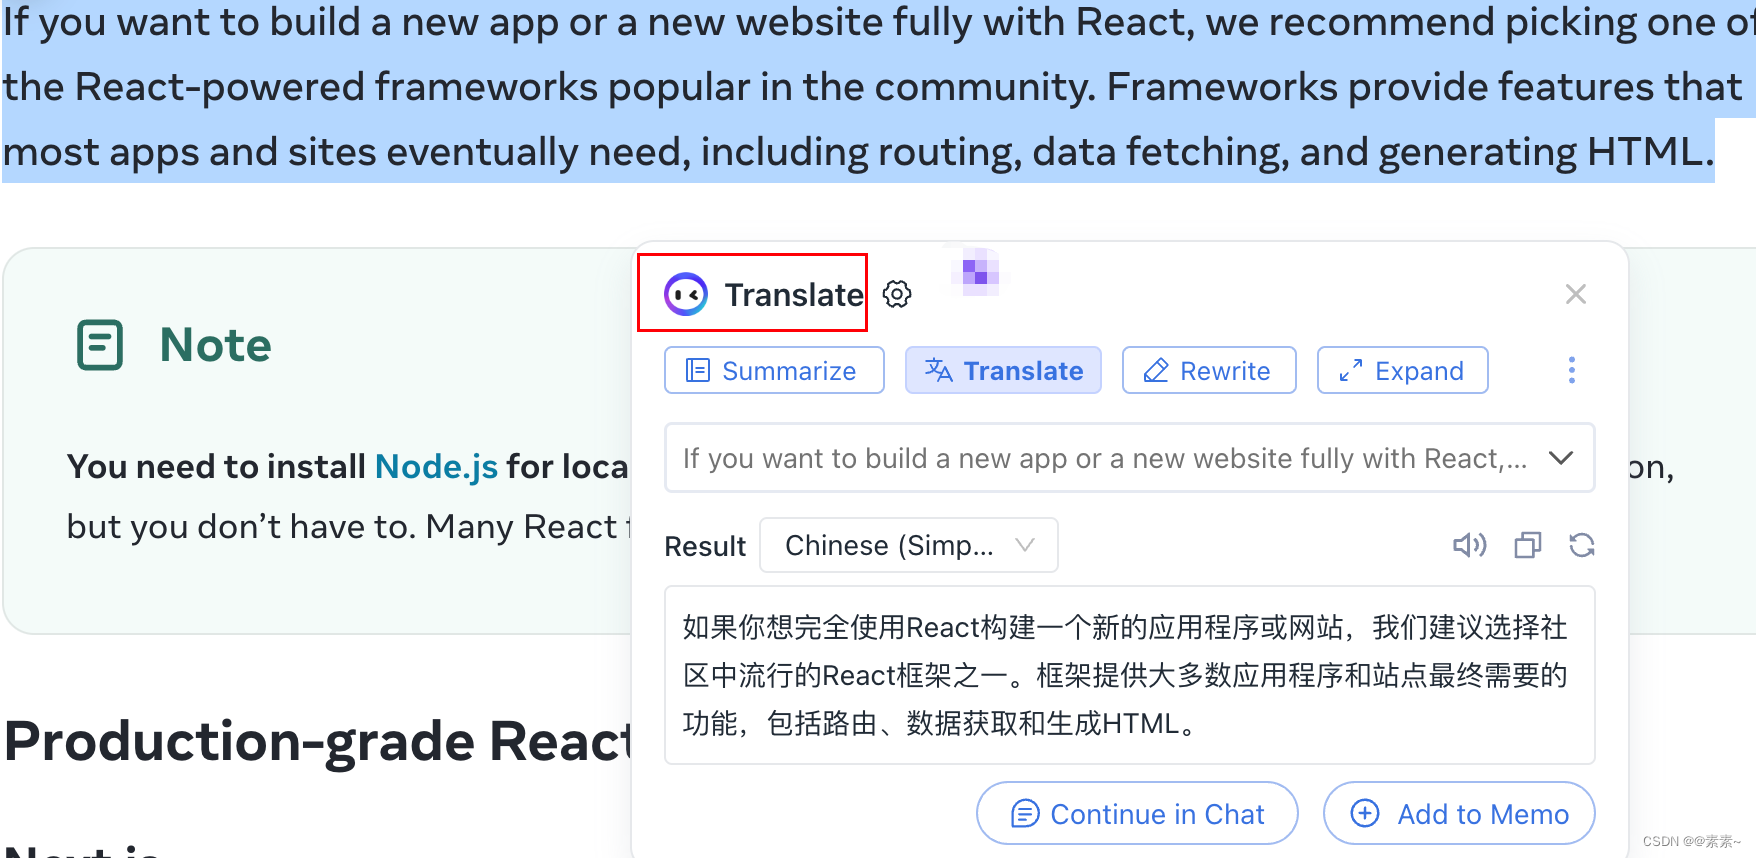Regenerate the translation with refresh icon
Screen dimensions: 1756x858
coord(1582,545)
